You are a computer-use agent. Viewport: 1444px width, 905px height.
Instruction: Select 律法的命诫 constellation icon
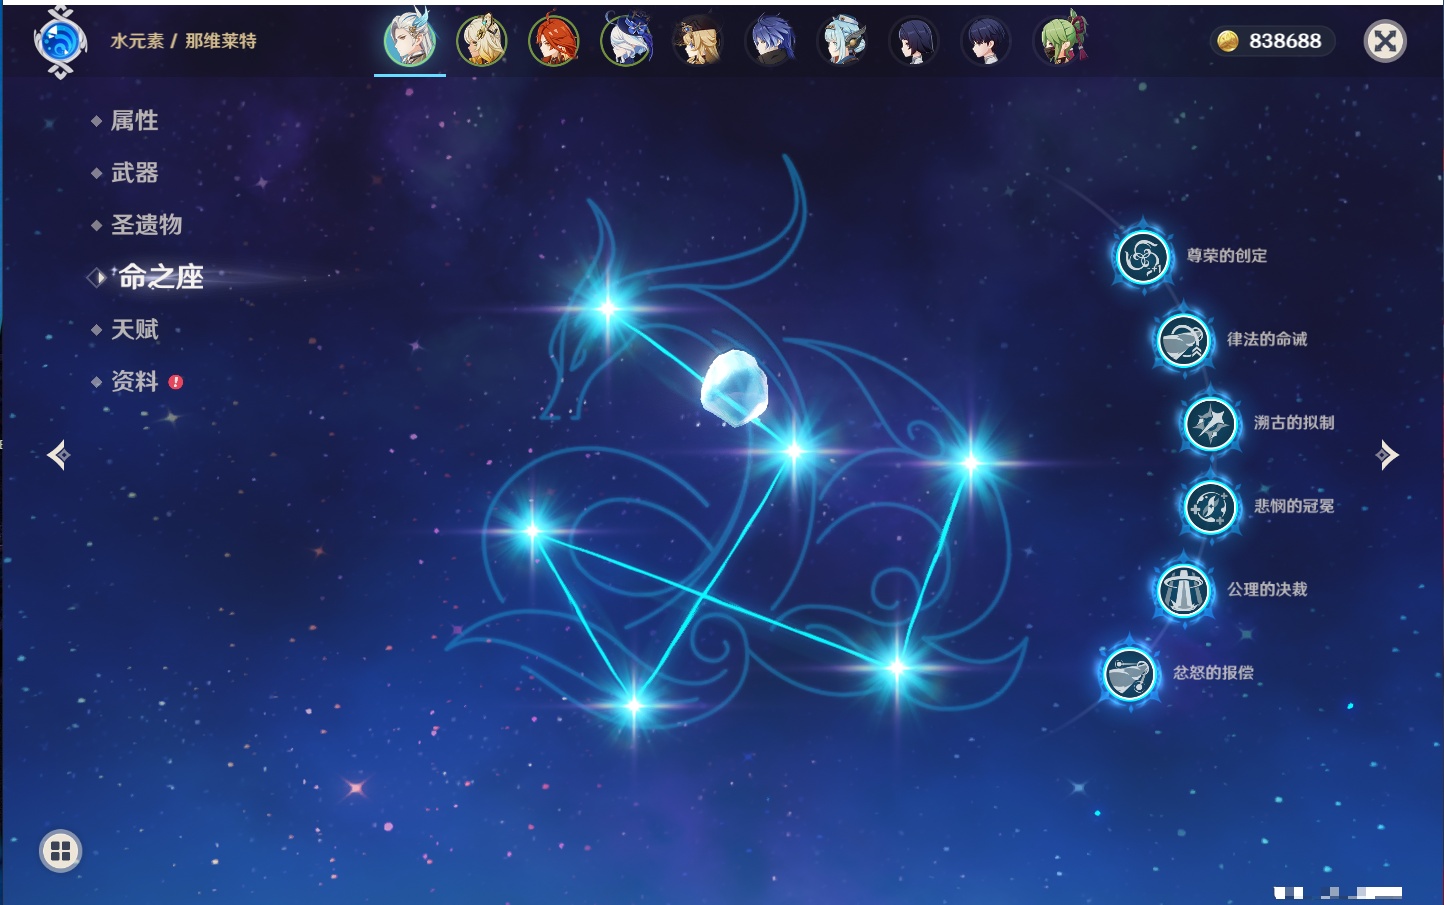pyautogui.click(x=1183, y=340)
